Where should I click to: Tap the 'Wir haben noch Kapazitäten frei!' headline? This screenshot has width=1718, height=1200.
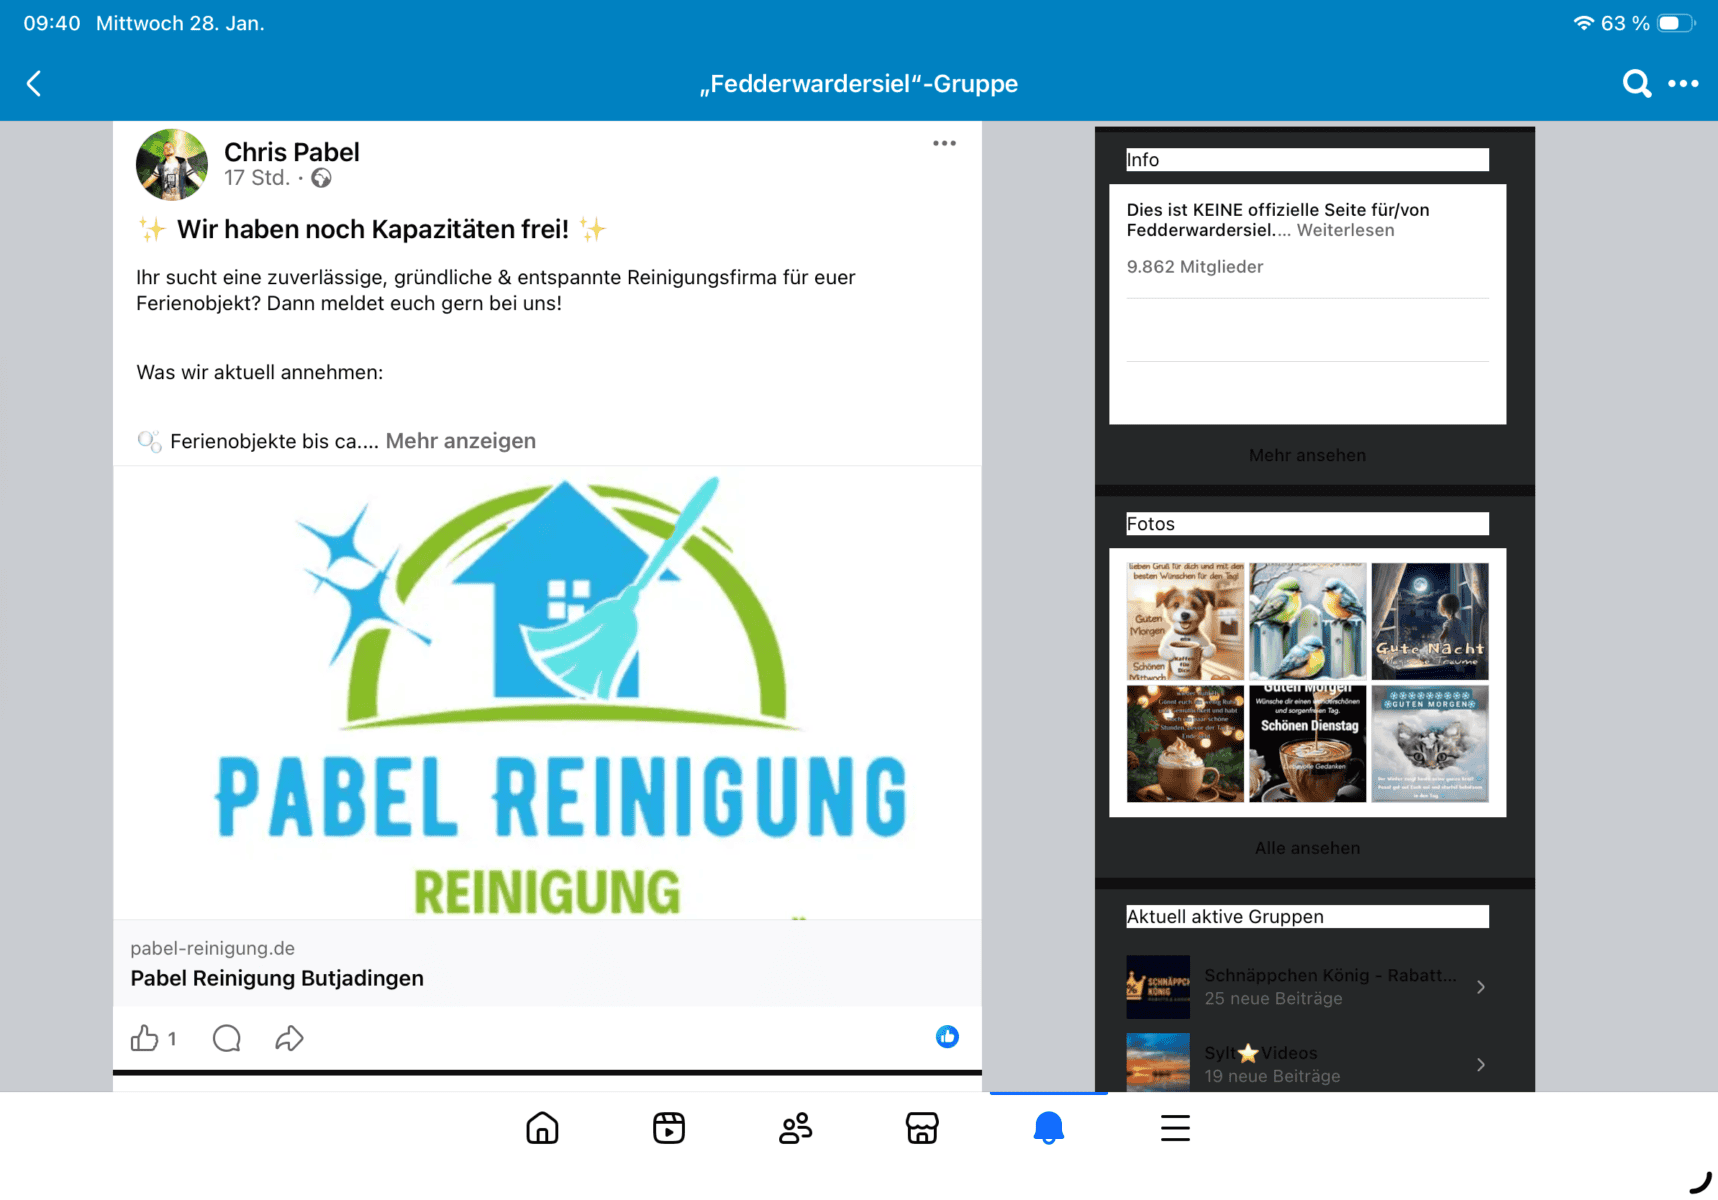[x=373, y=229]
